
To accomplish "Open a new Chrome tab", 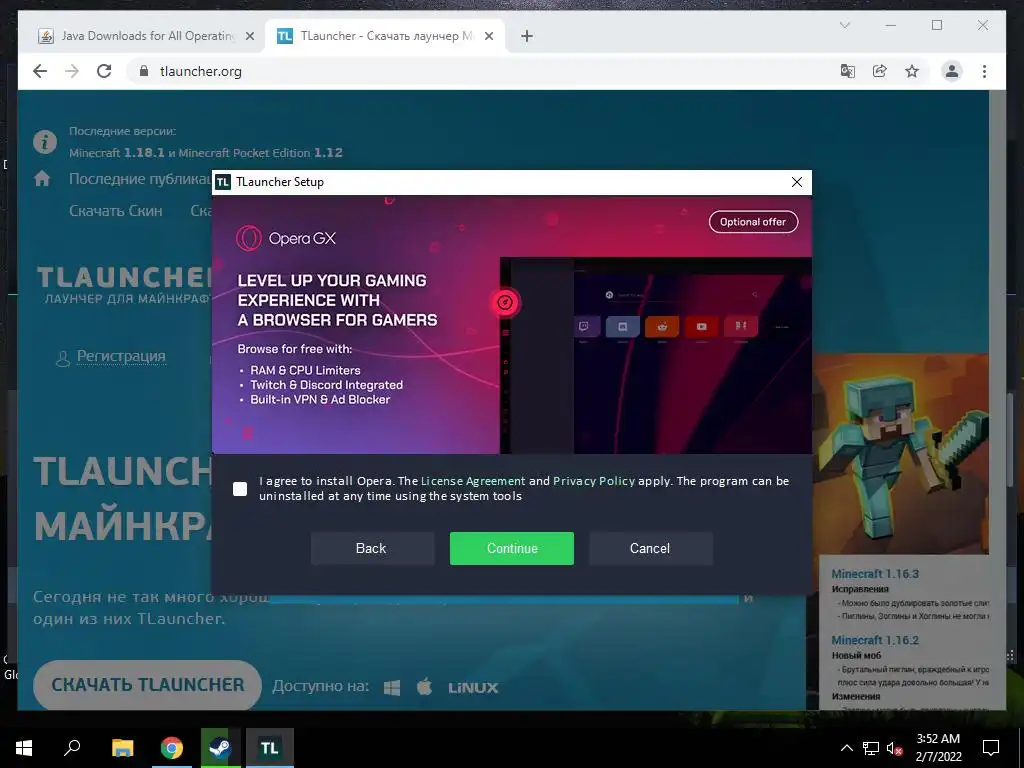I will pyautogui.click(x=527, y=37).
